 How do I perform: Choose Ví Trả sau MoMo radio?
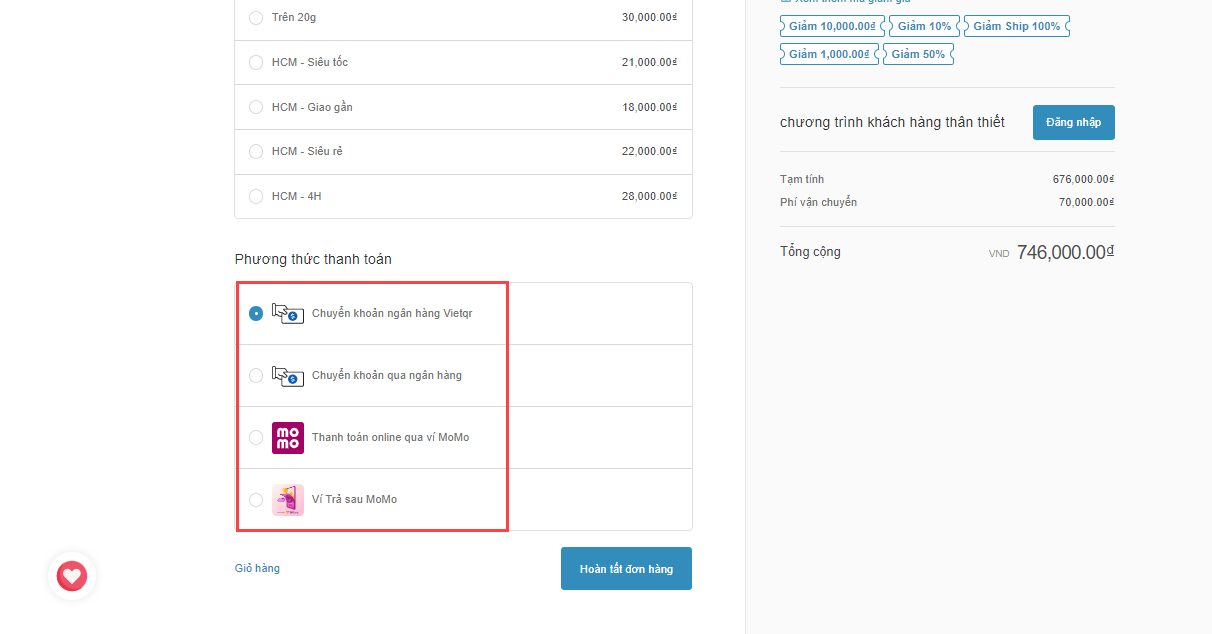point(256,499)
